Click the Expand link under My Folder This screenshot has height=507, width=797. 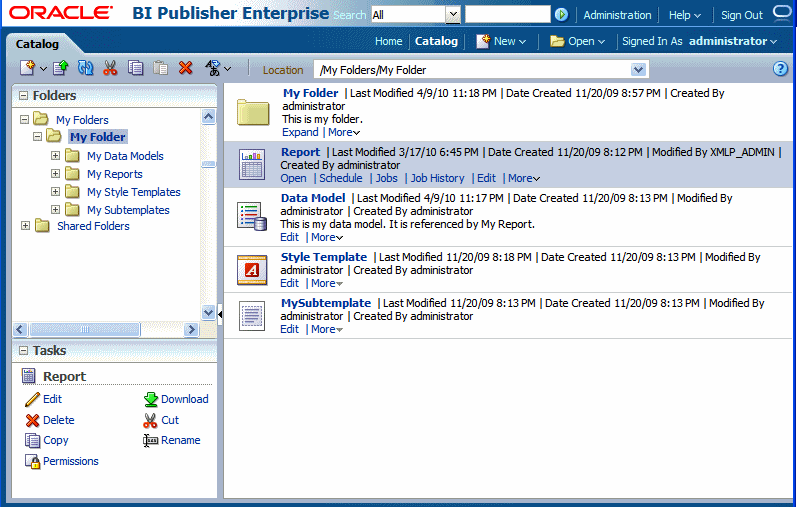pos(300,132)
